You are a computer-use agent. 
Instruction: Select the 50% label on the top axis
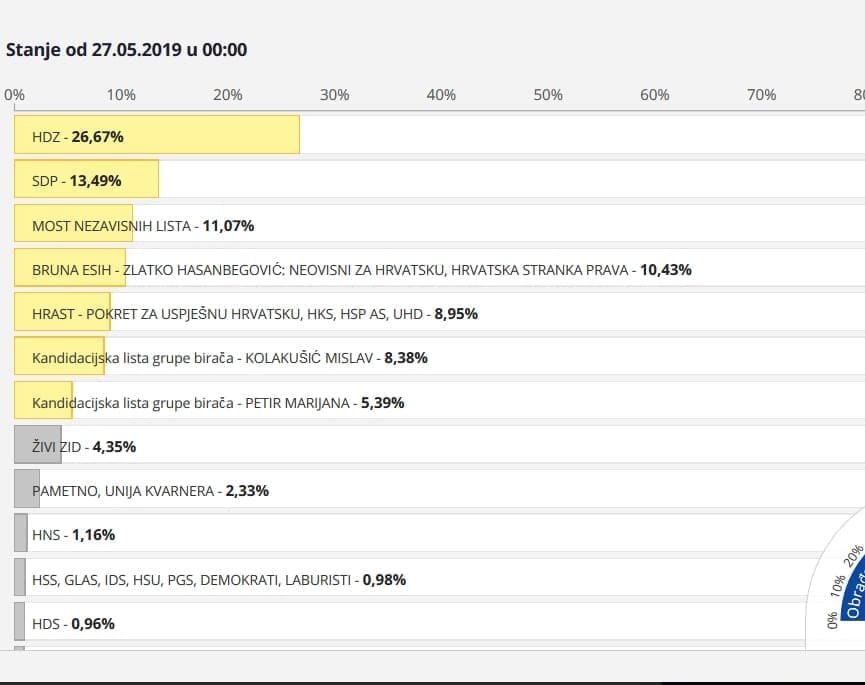click(548, 95)
